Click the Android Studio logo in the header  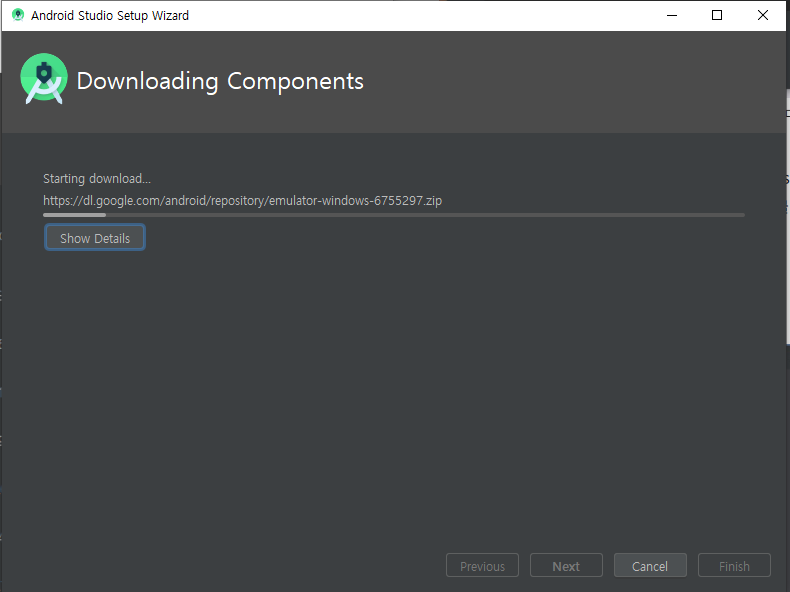click(44, 79)
